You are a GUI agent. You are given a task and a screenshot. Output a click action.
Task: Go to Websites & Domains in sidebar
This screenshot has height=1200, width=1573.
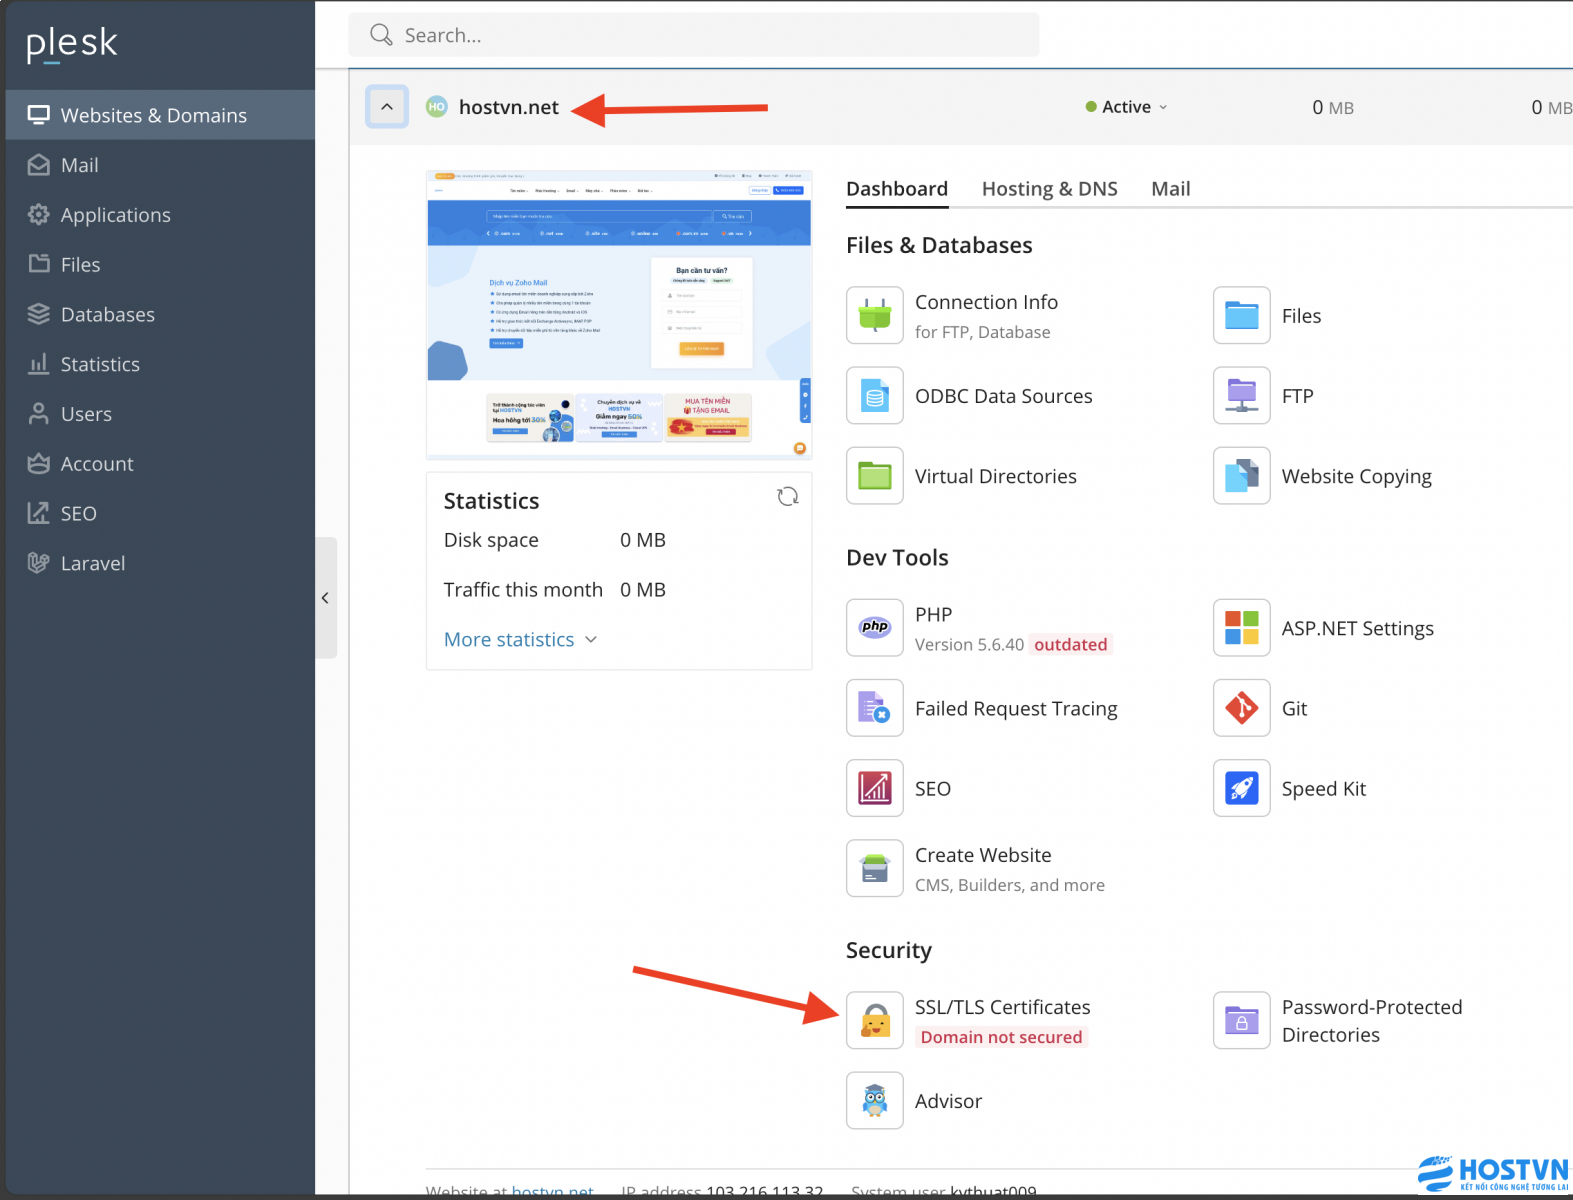point(160,115)
